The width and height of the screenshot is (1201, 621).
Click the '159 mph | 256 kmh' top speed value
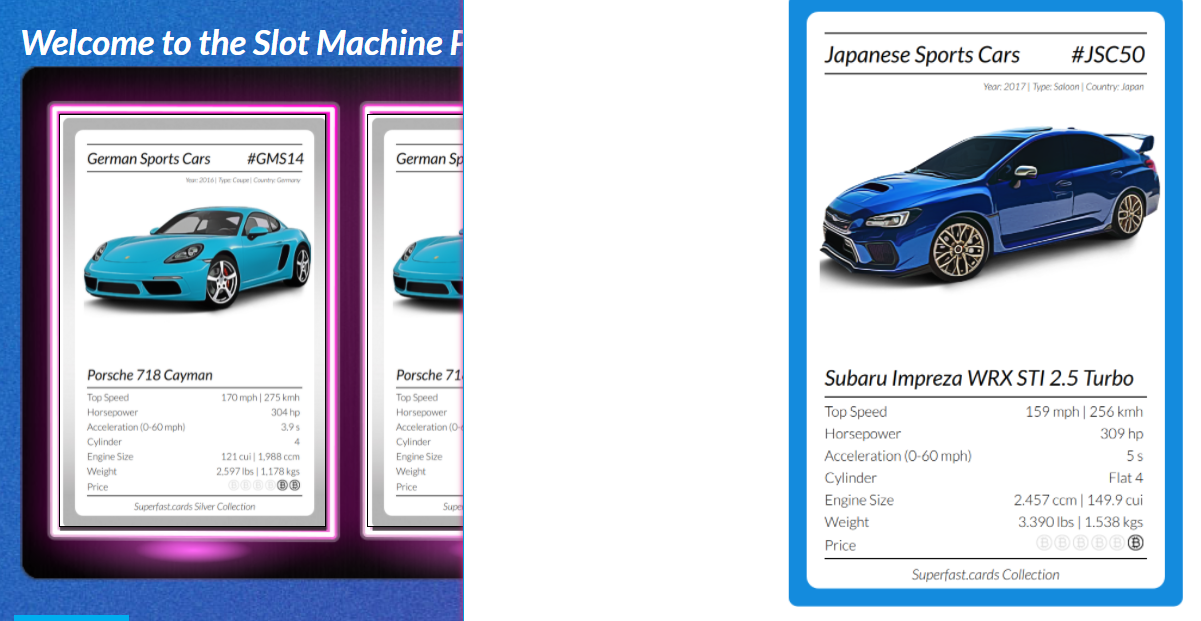pyautogui.click(x=1084, y=411)
